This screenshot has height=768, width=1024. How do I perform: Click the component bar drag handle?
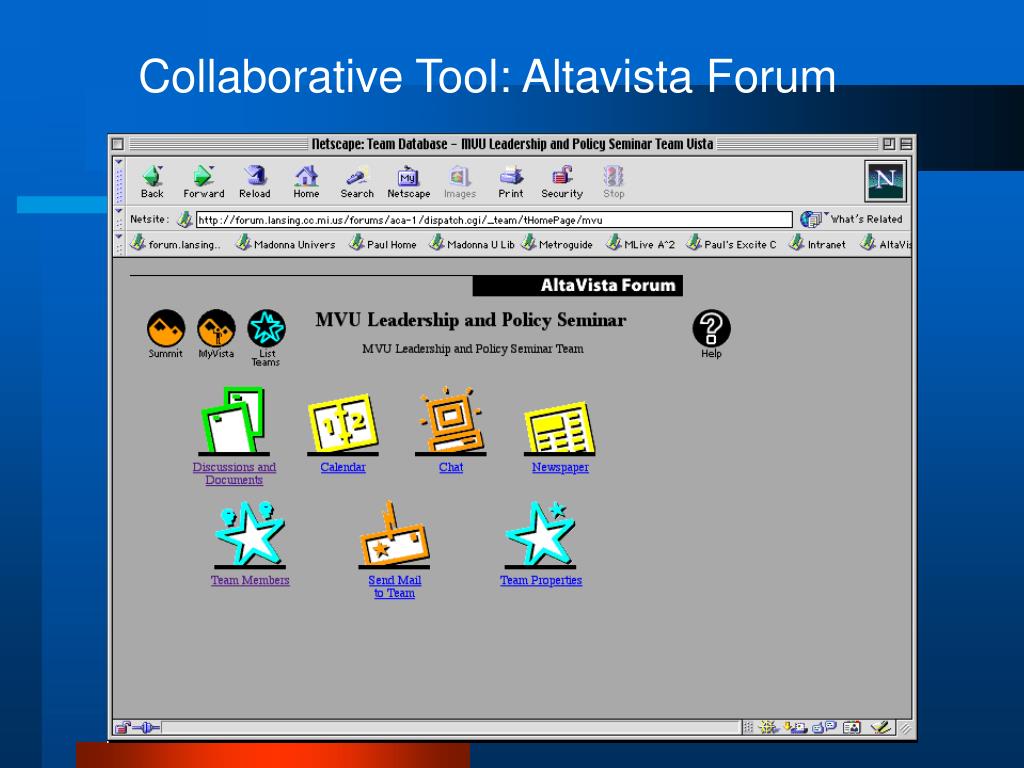[748, 728]
